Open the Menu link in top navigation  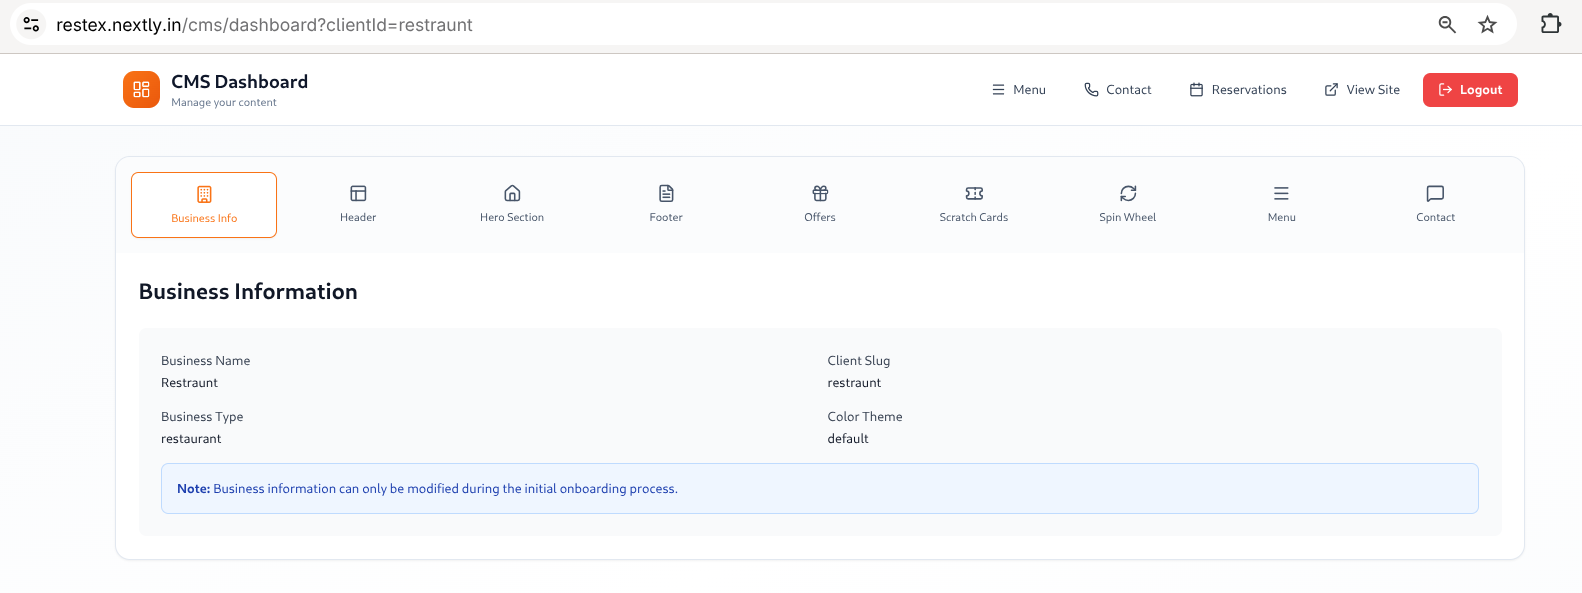1018,90
